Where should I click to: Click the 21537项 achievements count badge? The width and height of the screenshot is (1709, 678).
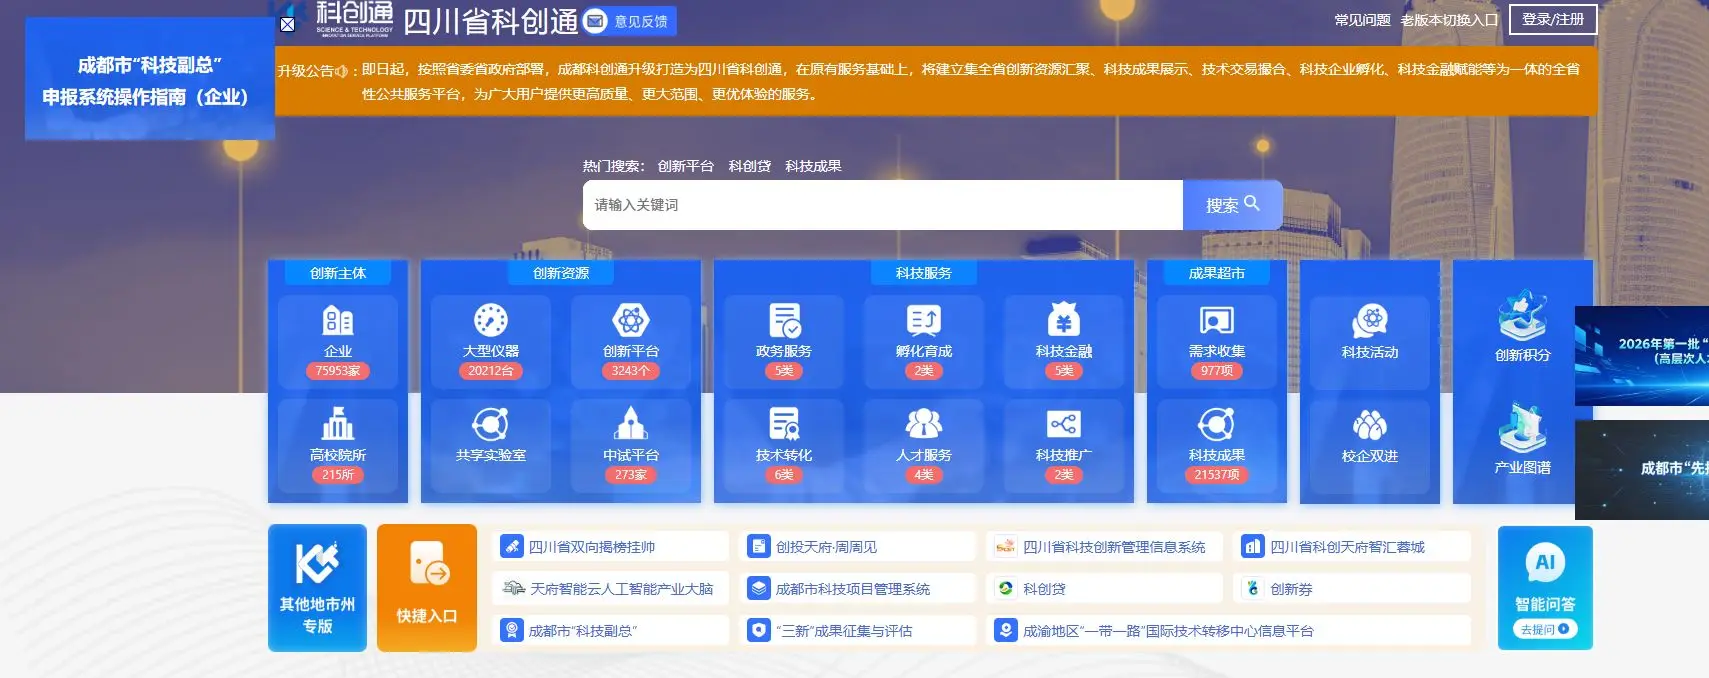click(x=1217, y=475)
